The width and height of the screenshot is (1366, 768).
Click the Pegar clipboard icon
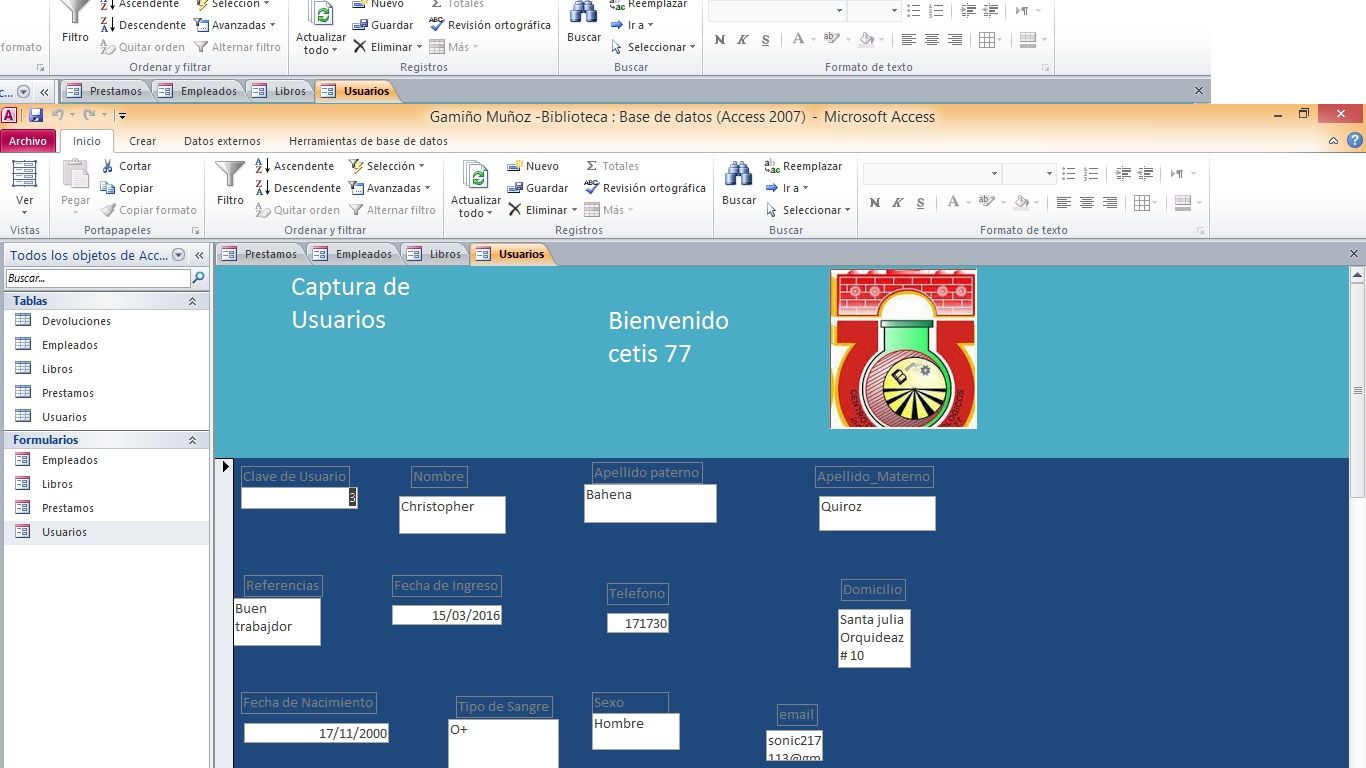[76, 174]
